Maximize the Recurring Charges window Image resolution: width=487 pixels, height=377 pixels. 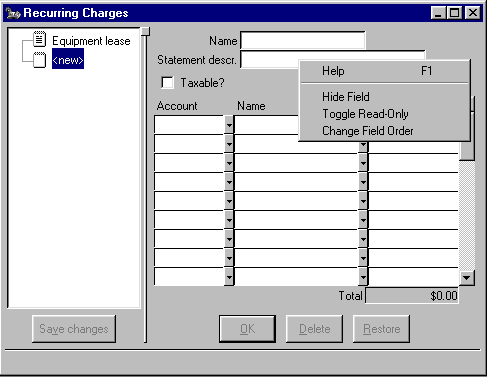[x=454, y=13]
